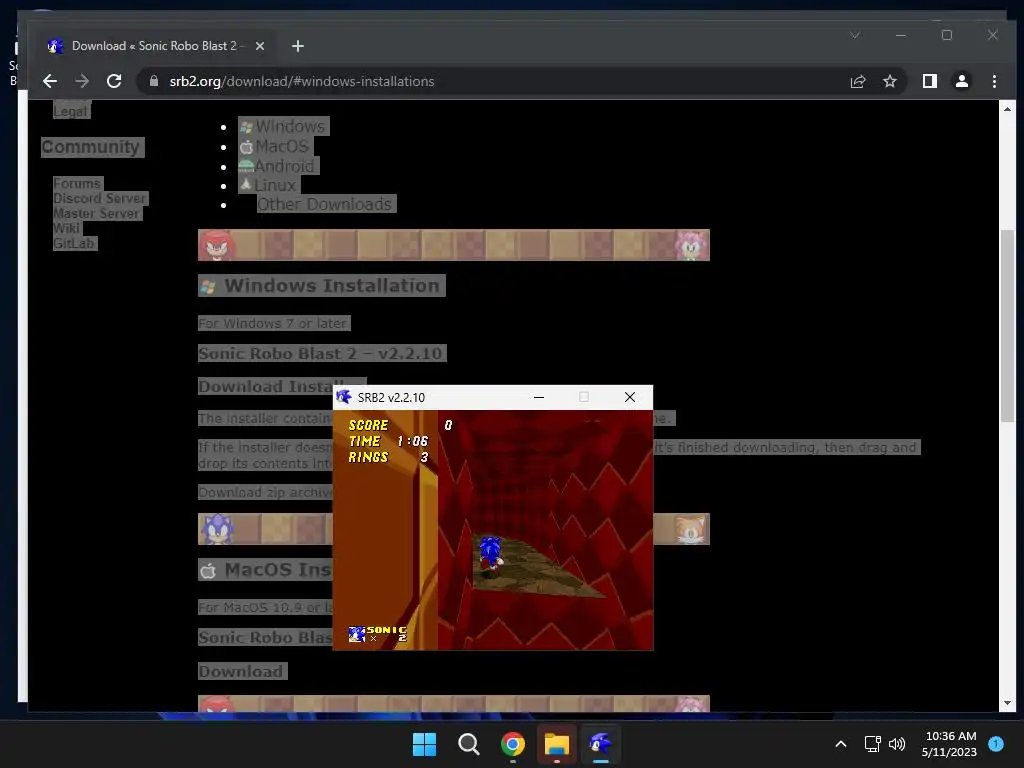1024x768 pixels.
Task: Click the 'For Windows 7 or later' text
Action: pyautogui.click(x=274, y=323)
